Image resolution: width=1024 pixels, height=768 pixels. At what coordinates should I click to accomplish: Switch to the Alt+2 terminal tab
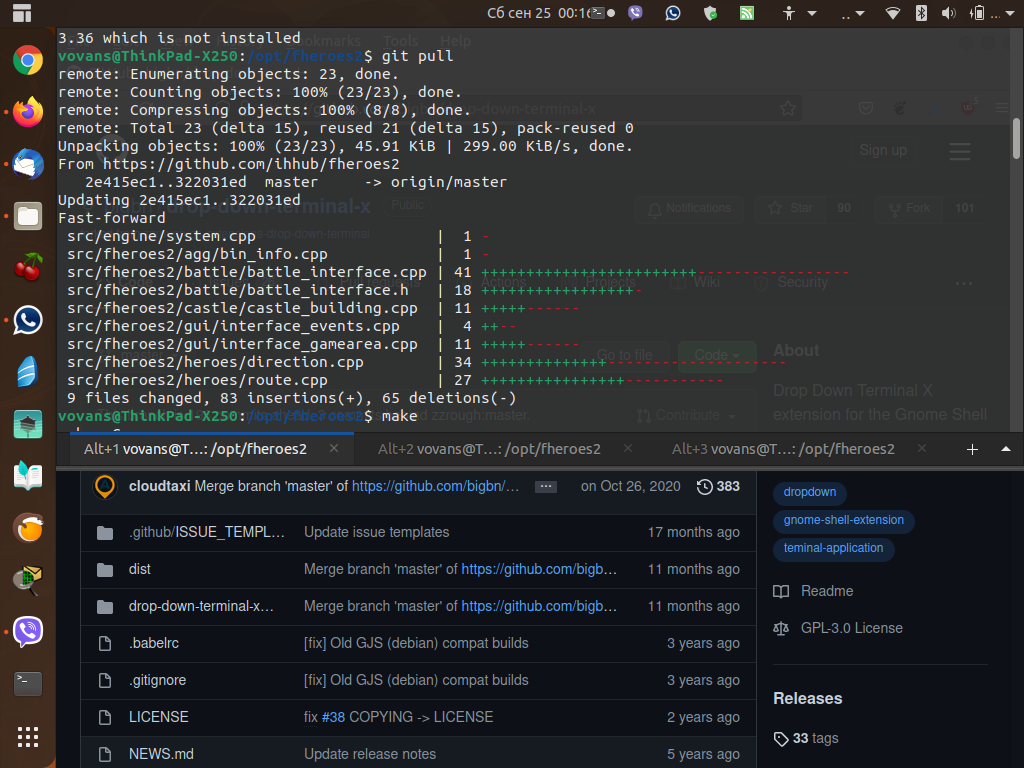(488, 449)
